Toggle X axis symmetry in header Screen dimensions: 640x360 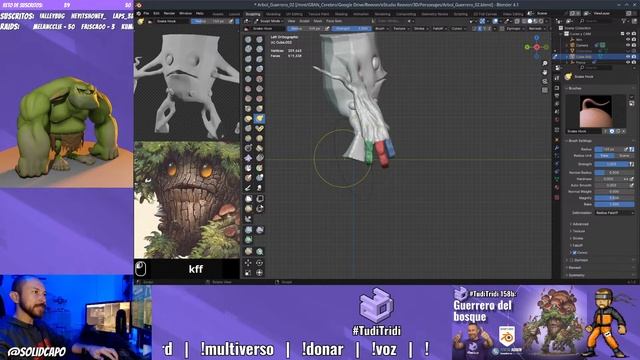click(480, 29)
